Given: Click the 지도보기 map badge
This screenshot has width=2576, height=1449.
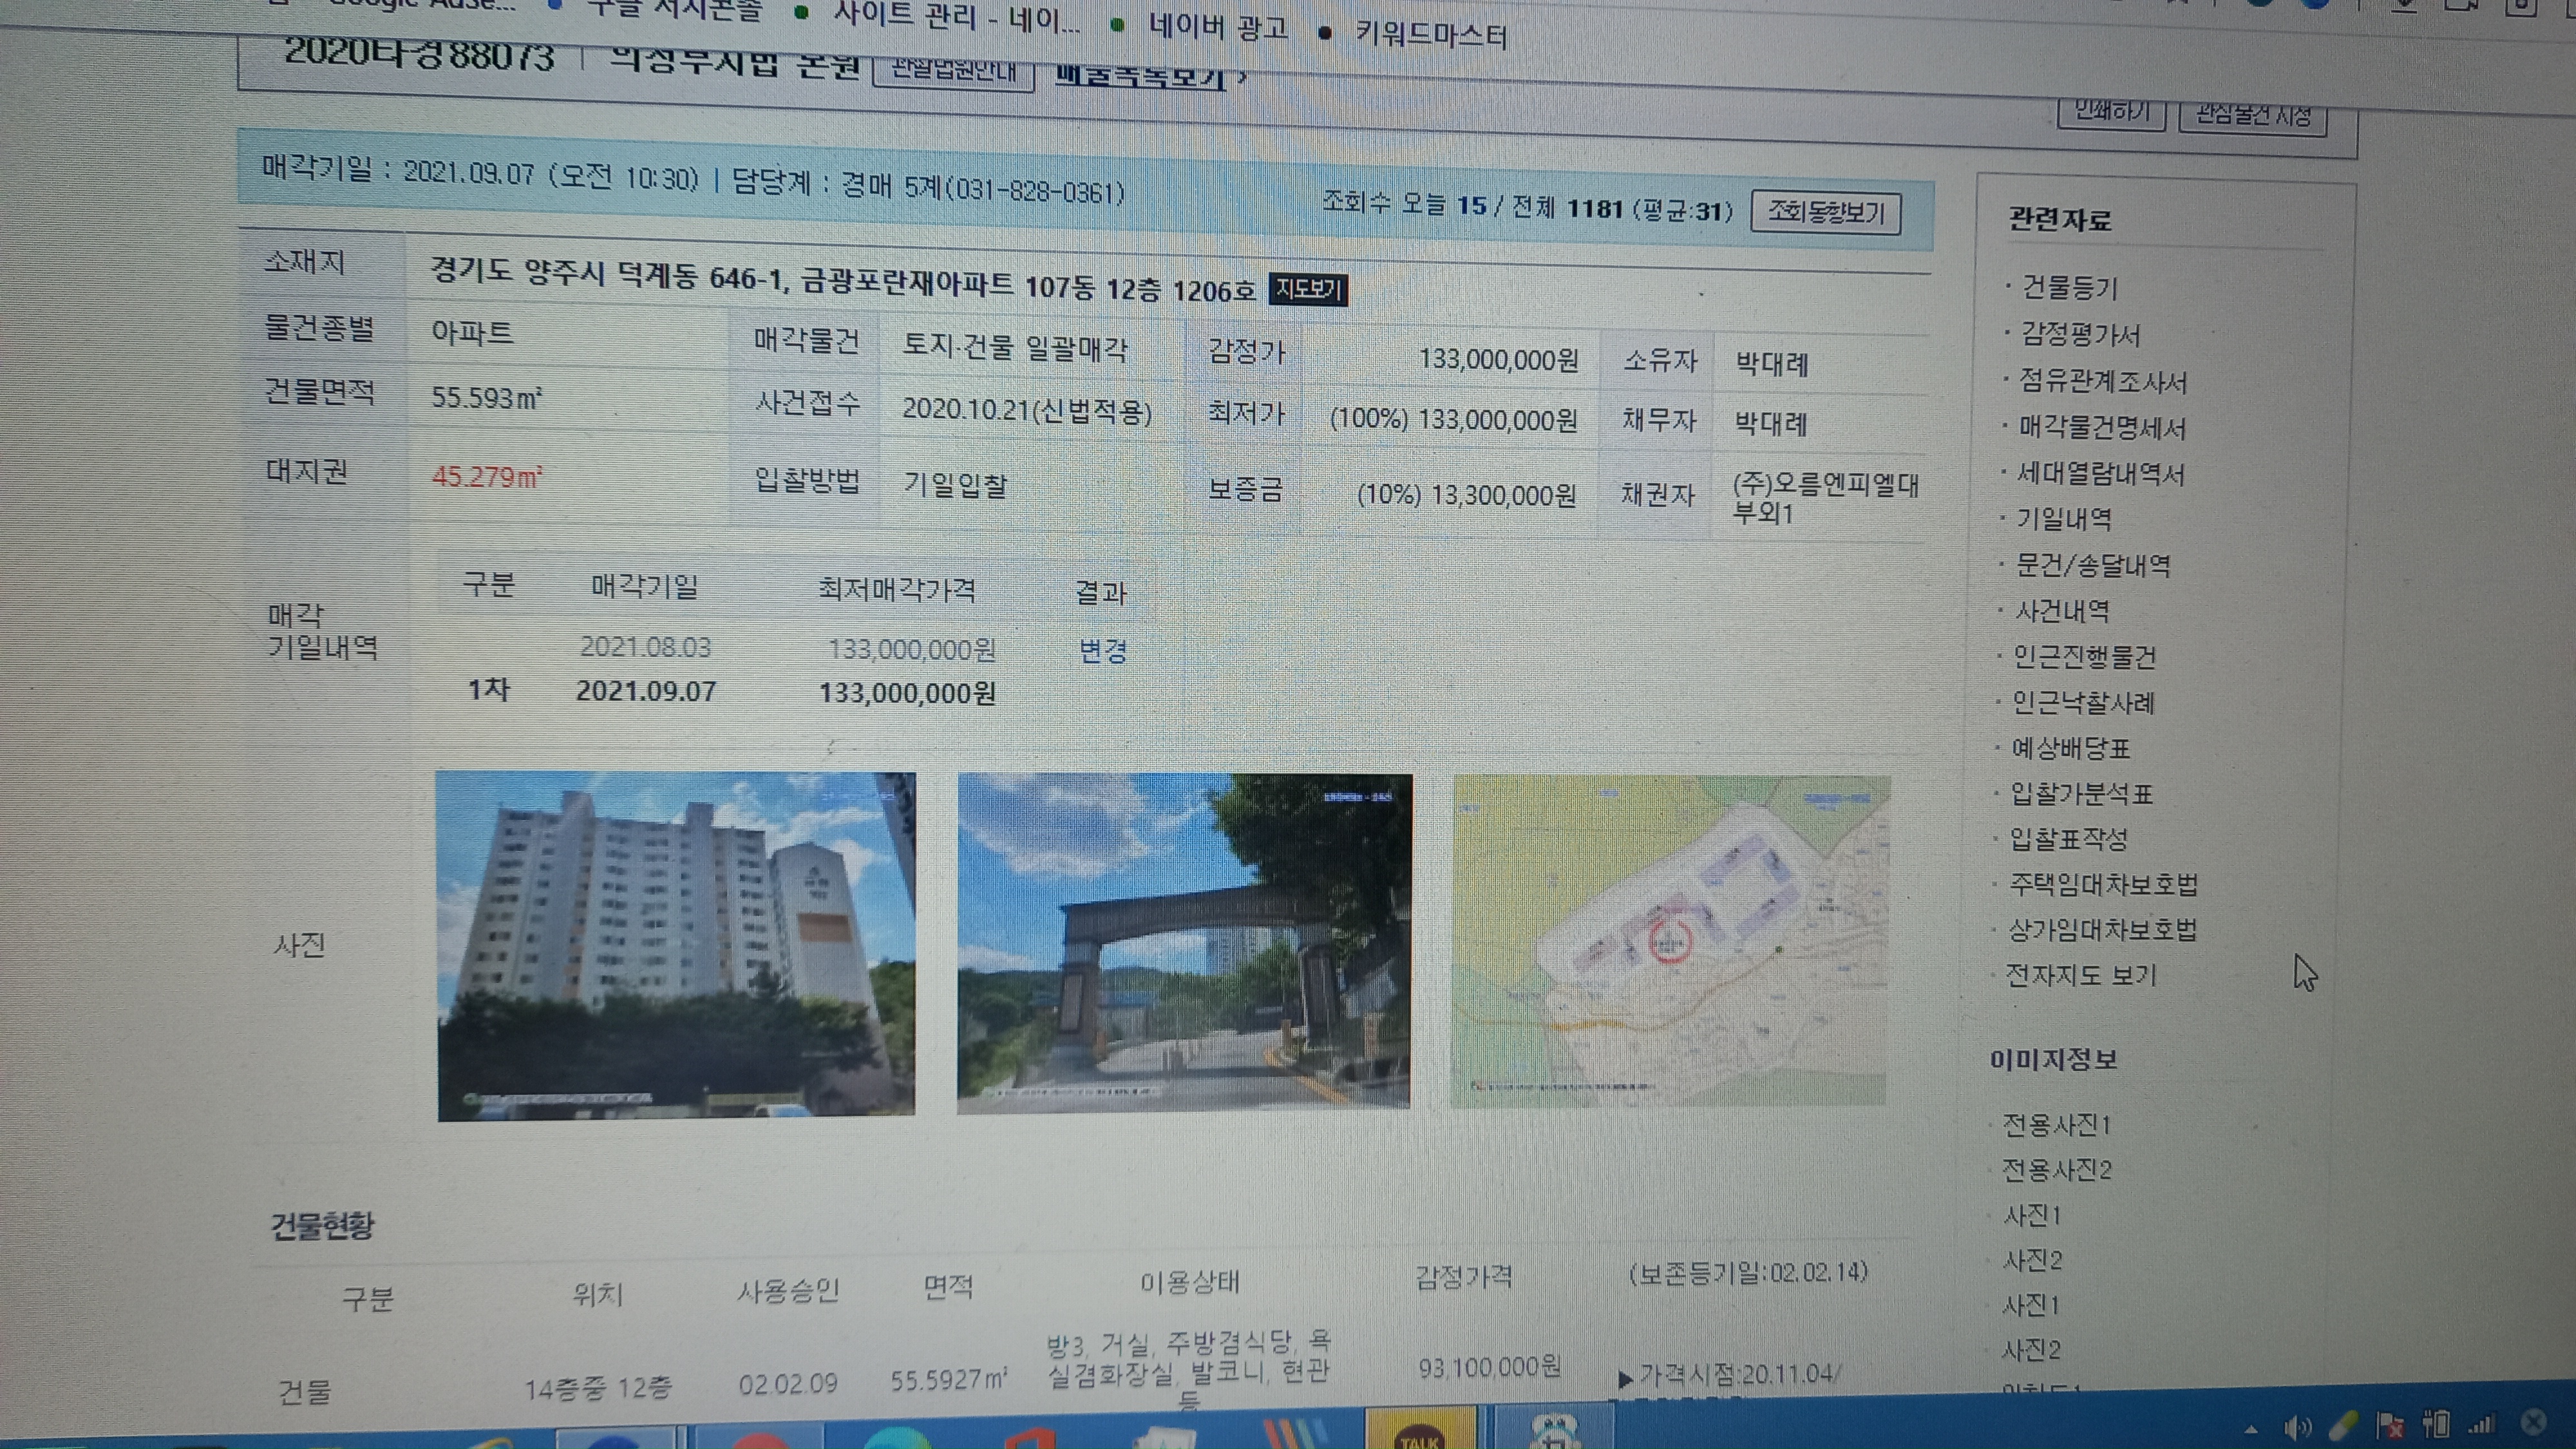Looking at the screenshot, I should pyautogui.click(x=1308, y=290).
